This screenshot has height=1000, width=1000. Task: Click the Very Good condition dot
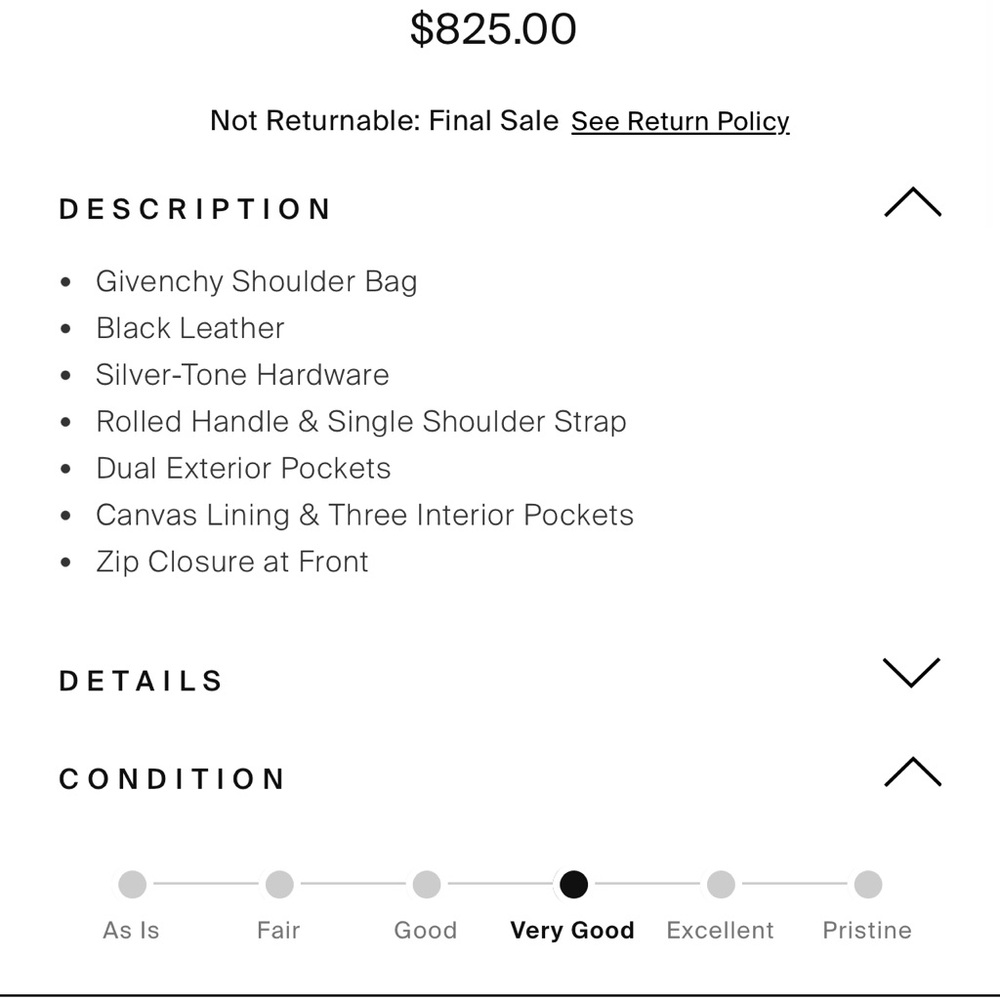pyautogui.click(x=573, y=884)
